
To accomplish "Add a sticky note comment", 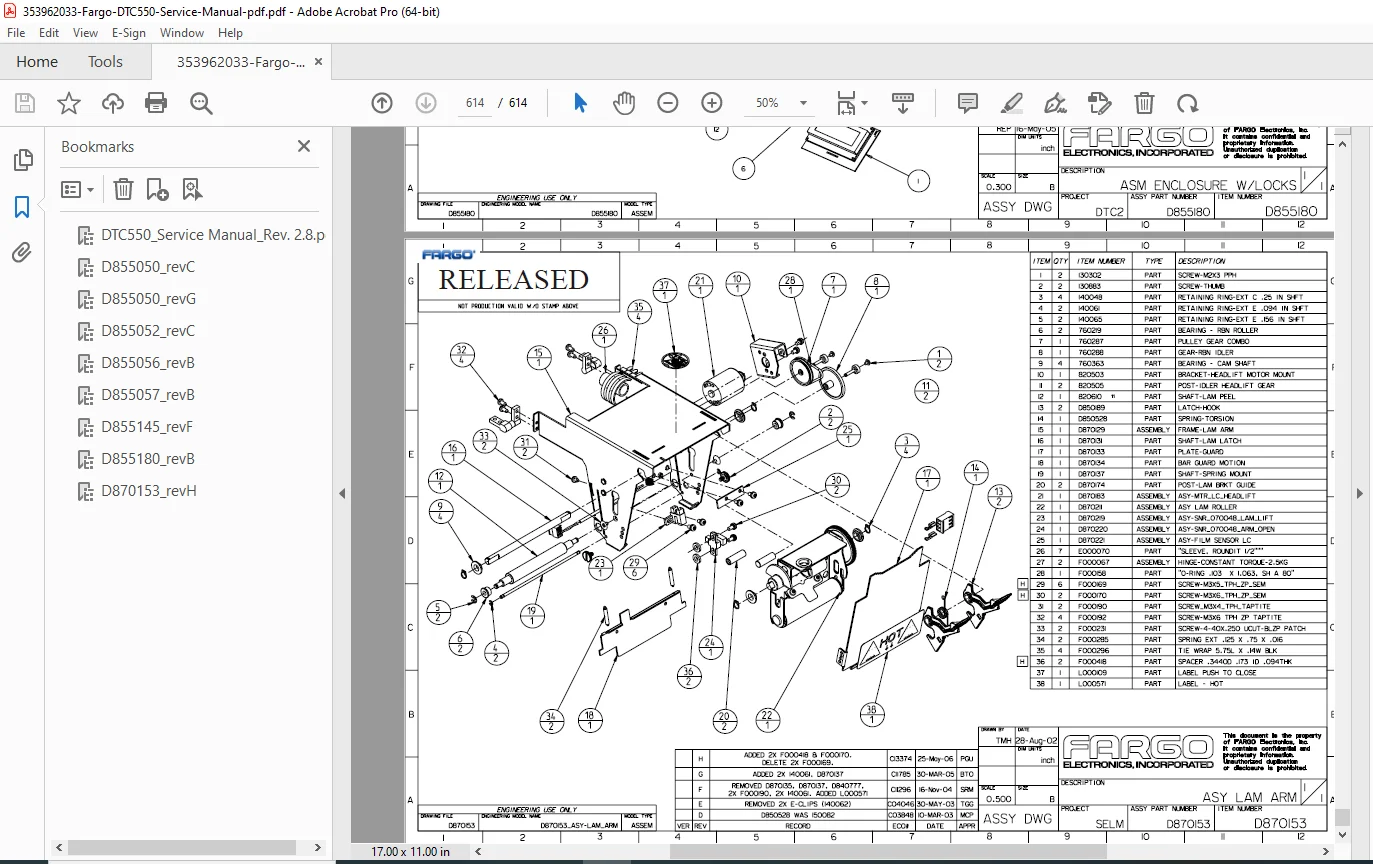I will [967, 103].
